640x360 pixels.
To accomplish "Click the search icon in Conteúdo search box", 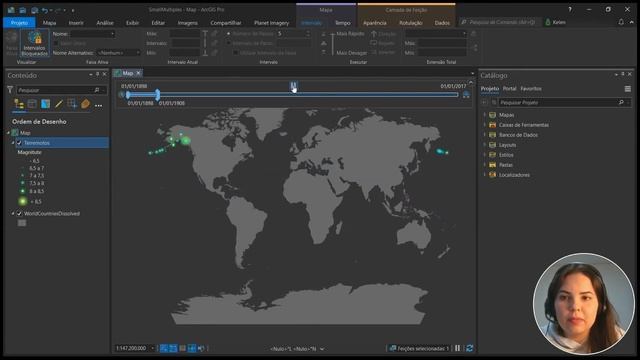I will point(97,90).
